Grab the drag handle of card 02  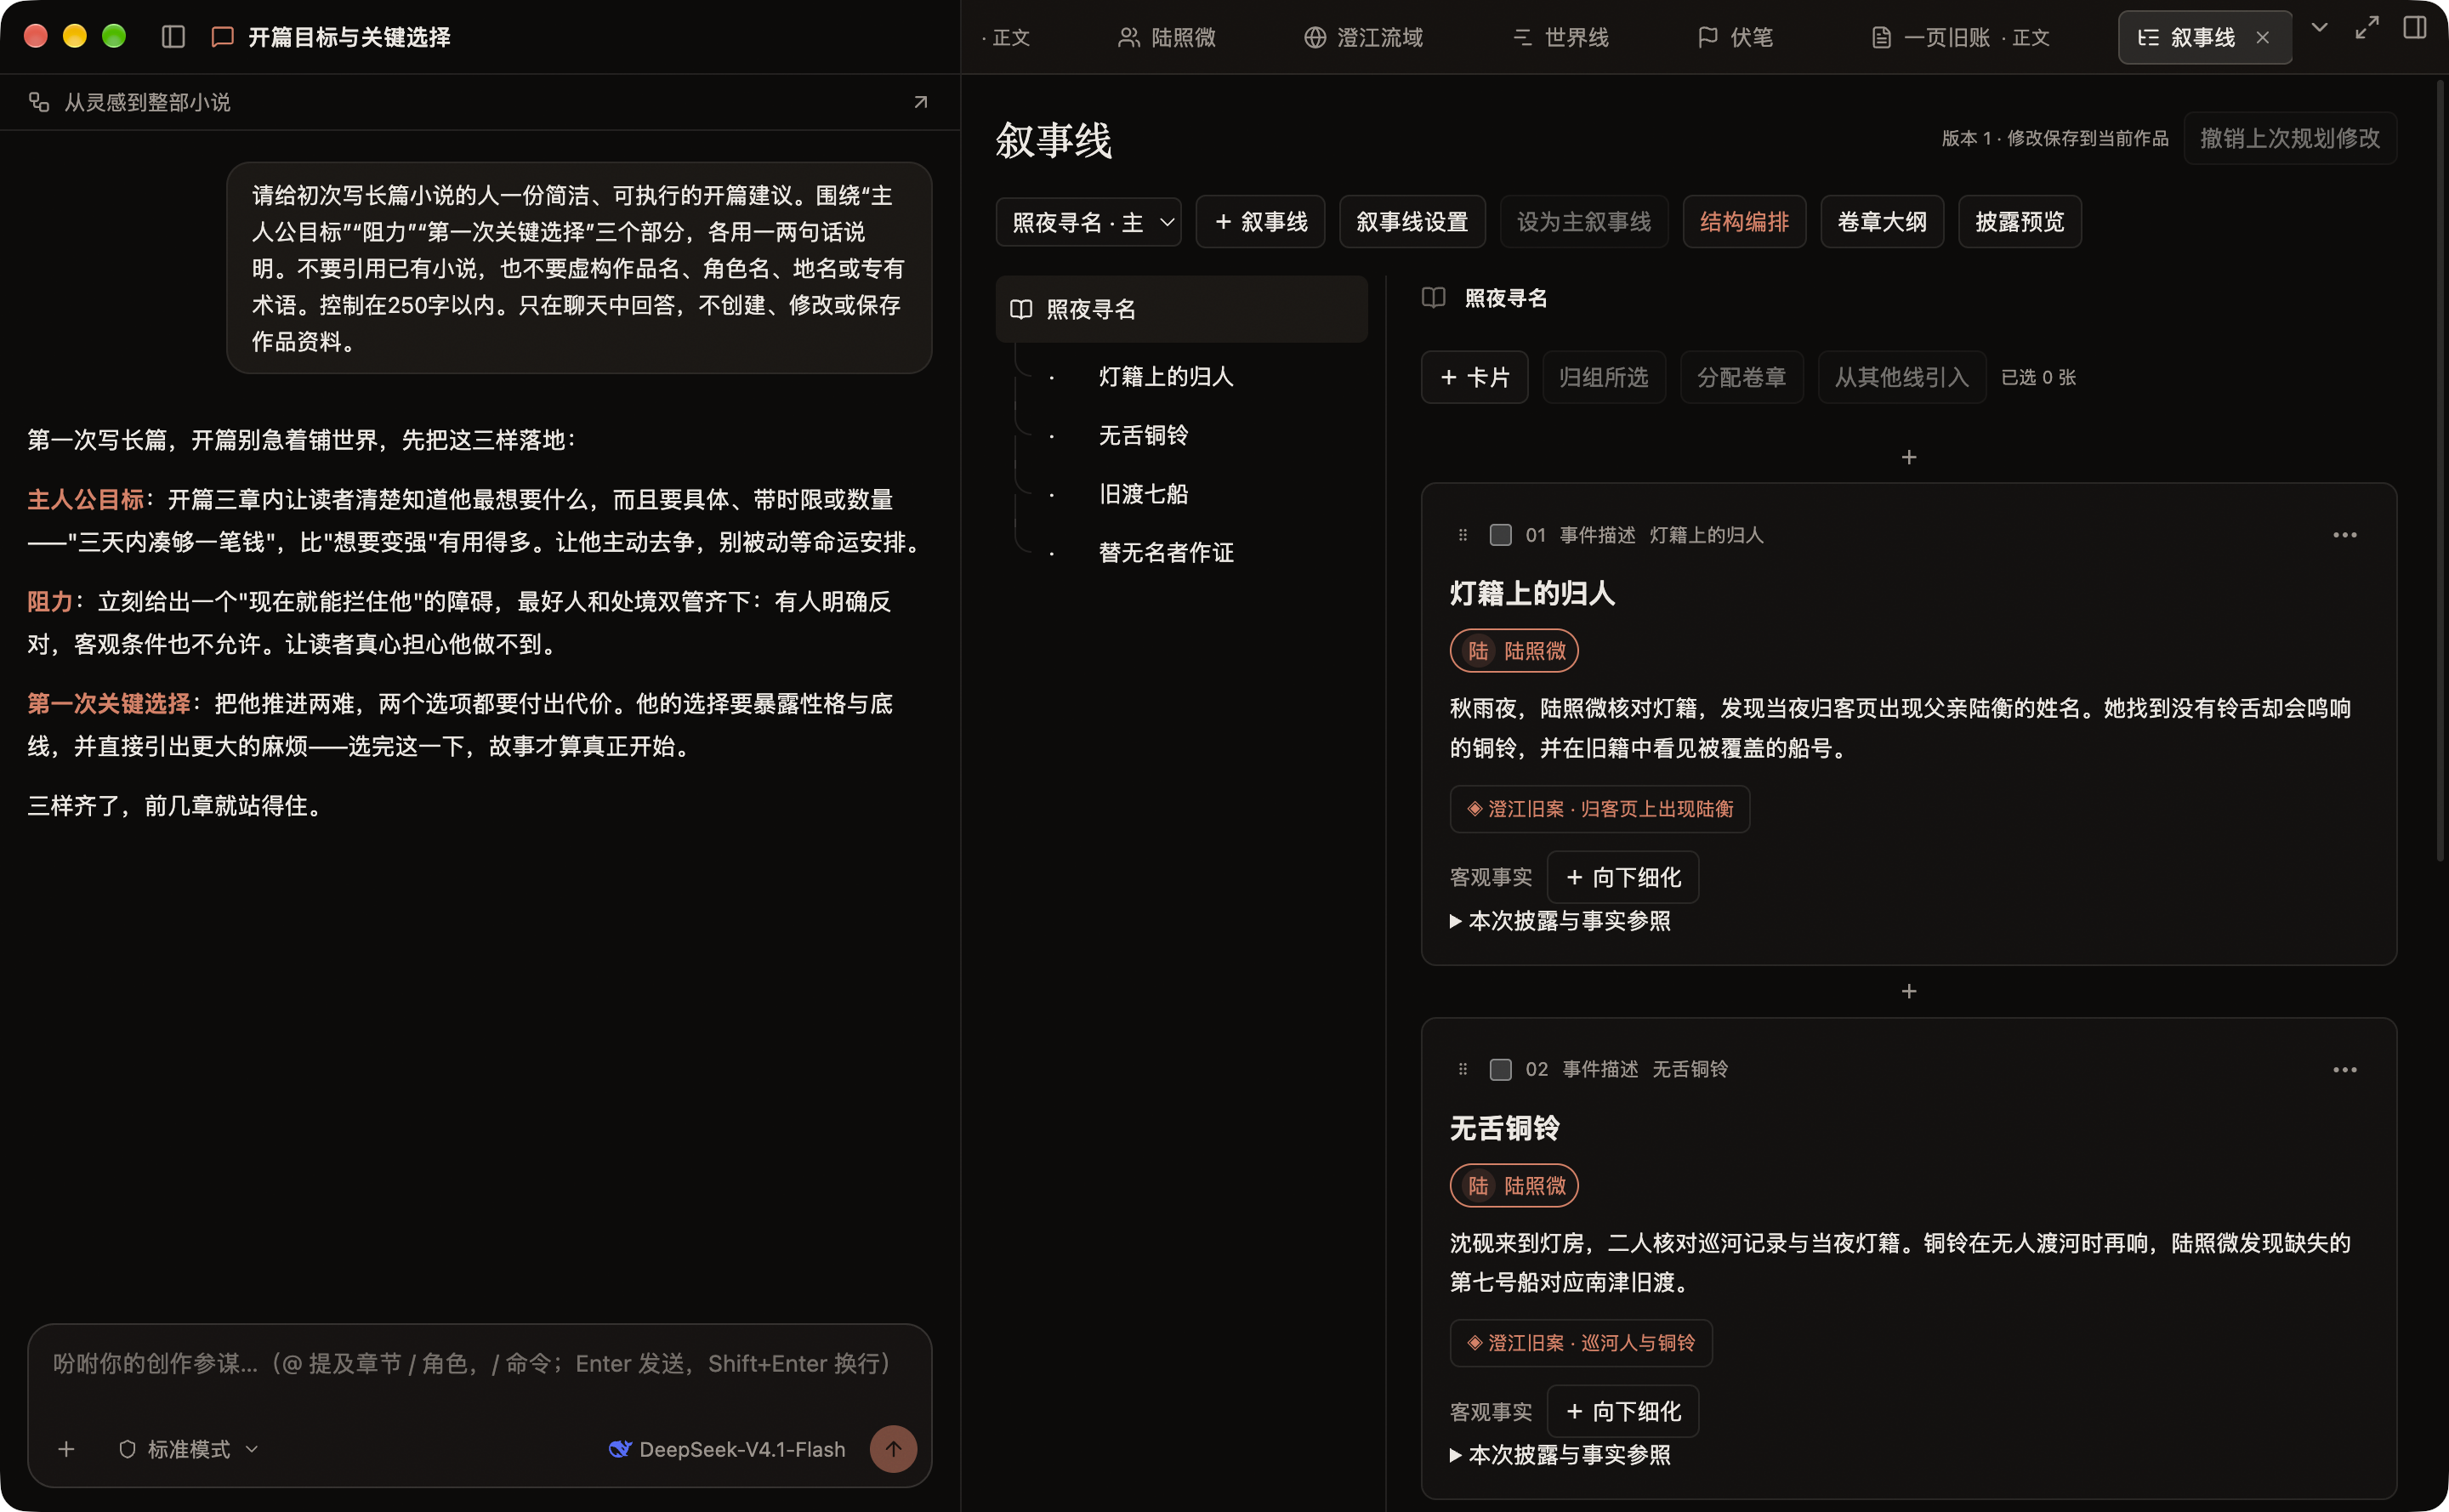(x=1463, y=1069)
